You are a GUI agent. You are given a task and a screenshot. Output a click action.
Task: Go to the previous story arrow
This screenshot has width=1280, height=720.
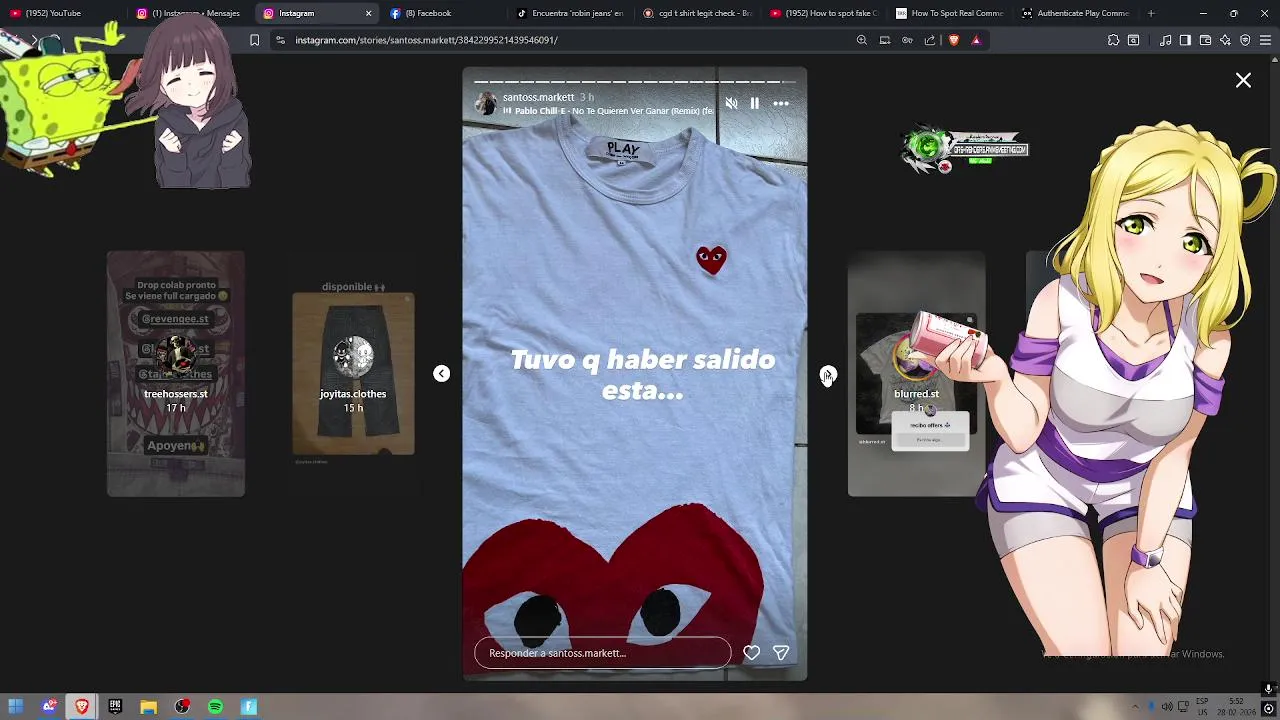[x=441, y=374]
